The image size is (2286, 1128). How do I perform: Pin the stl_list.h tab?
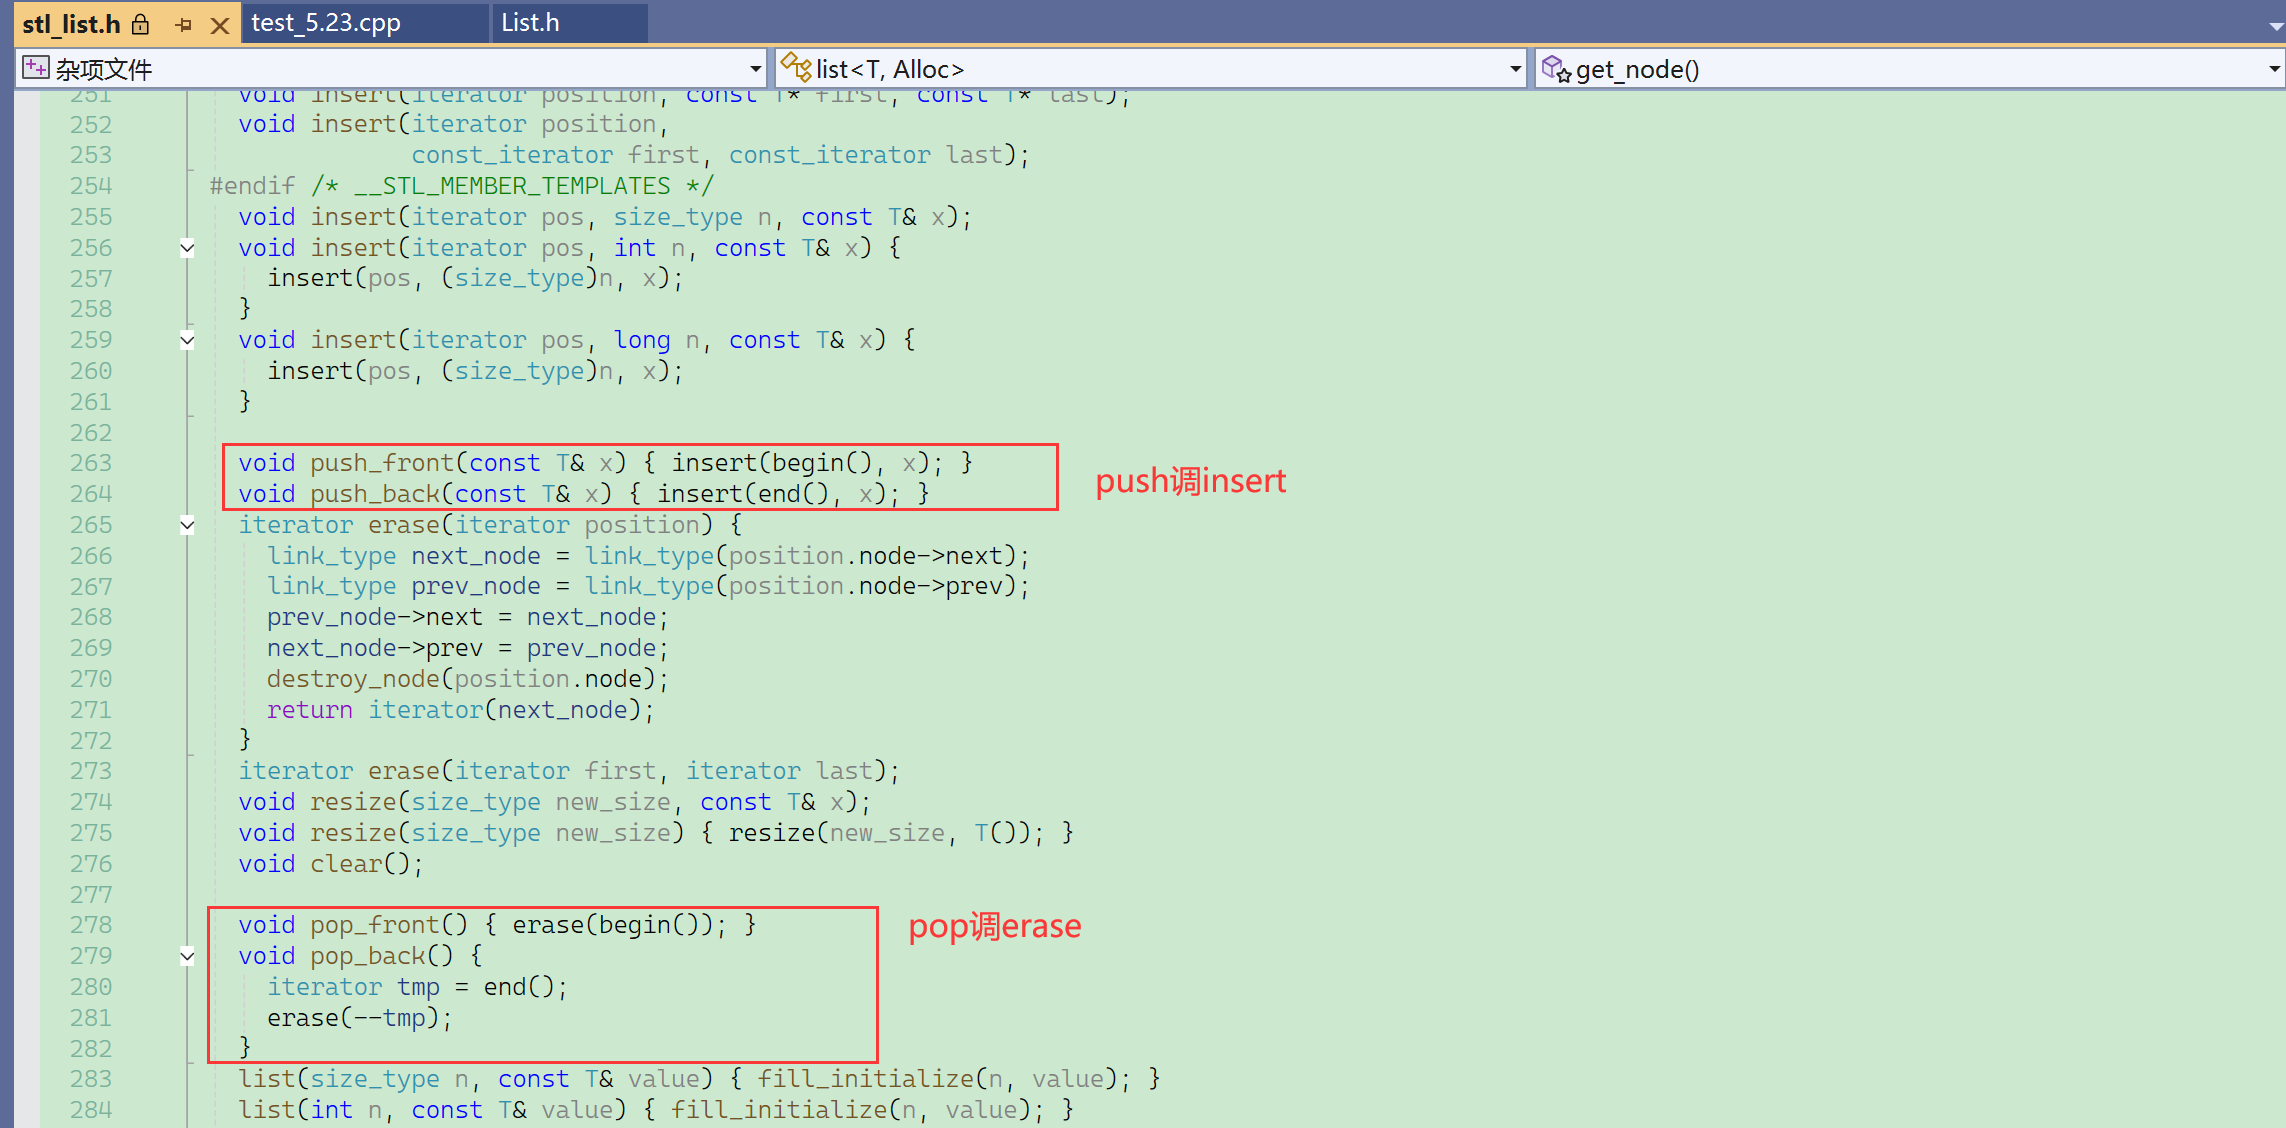click(183, 25)
